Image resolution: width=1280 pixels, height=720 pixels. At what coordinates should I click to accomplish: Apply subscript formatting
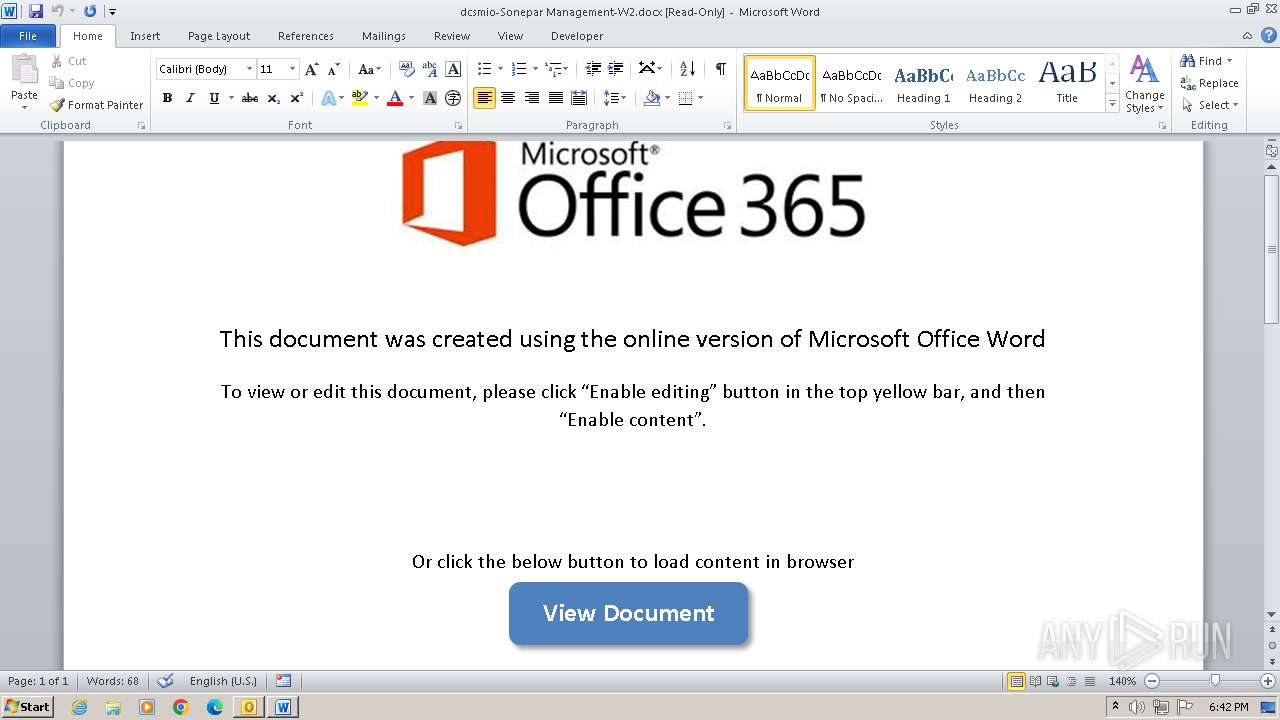coord(274,98)
